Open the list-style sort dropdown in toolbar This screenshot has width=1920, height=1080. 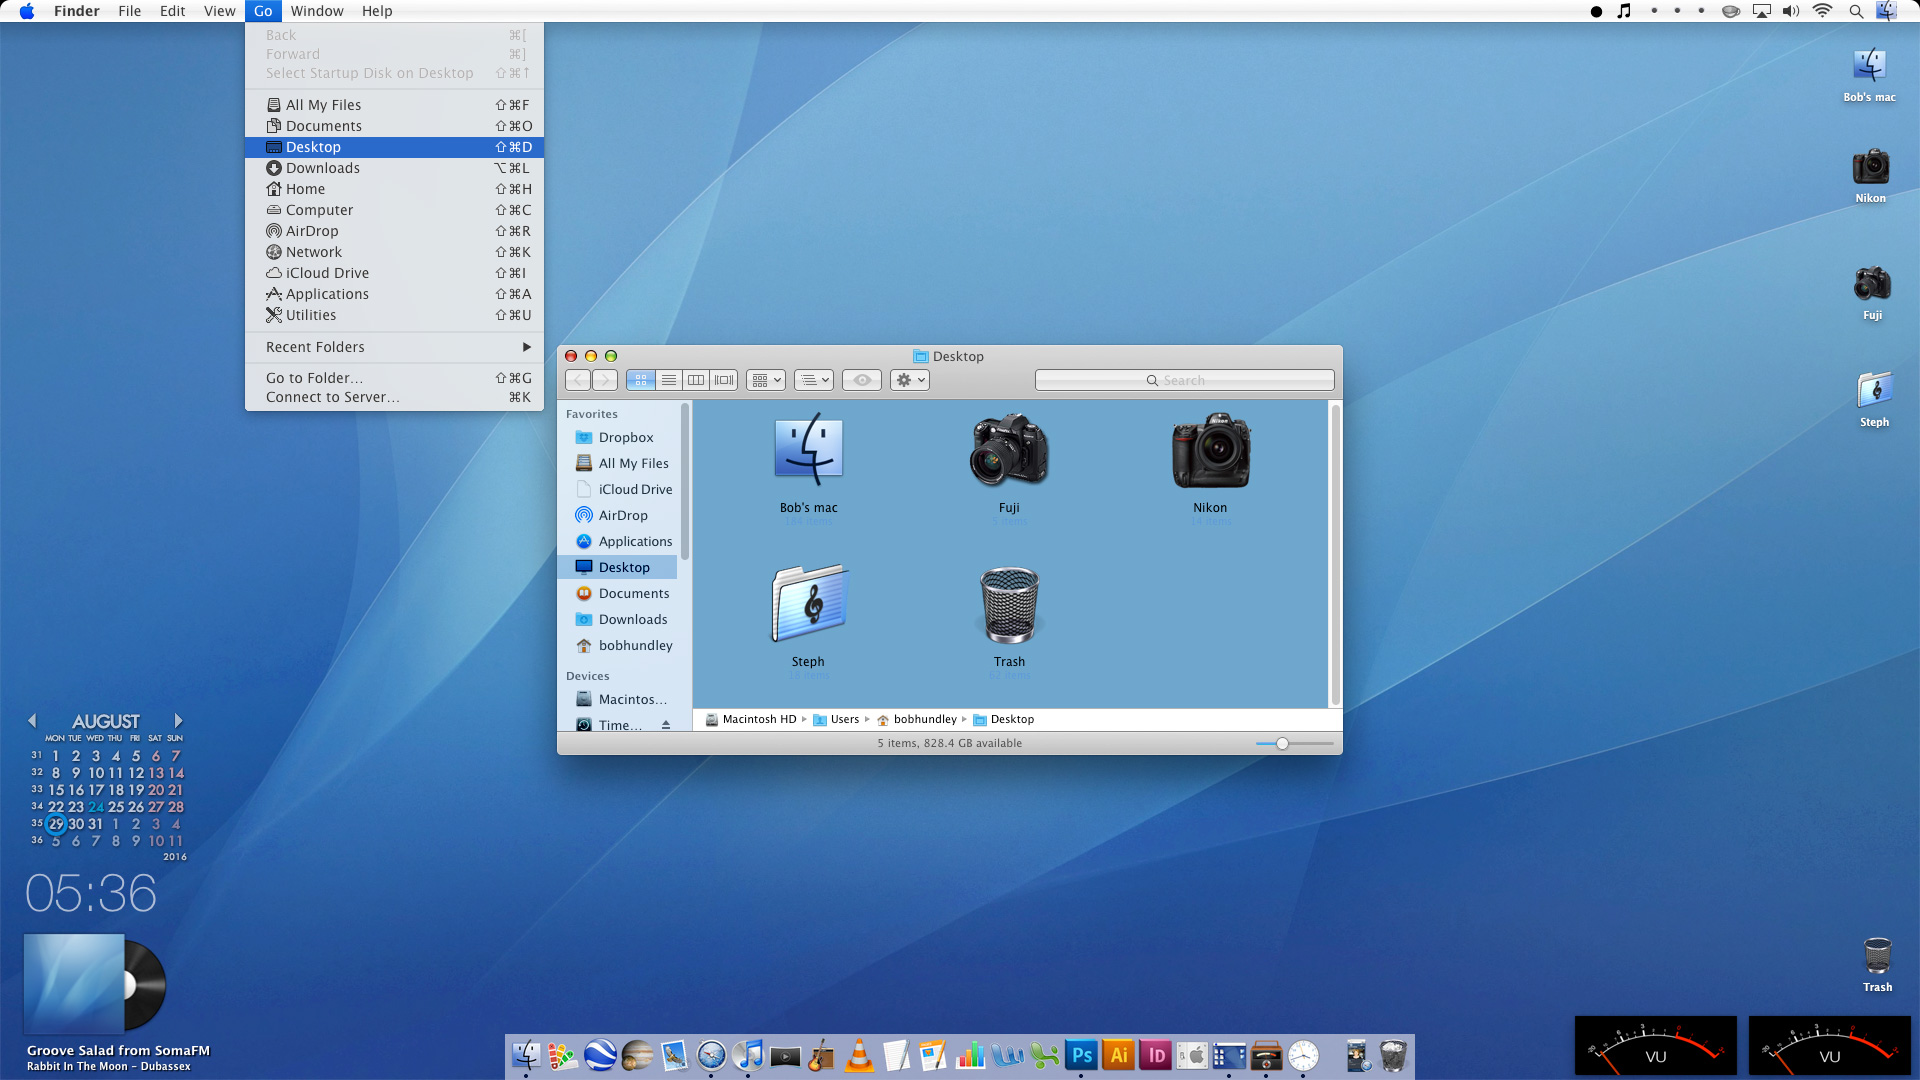click(x=814, y=380)
